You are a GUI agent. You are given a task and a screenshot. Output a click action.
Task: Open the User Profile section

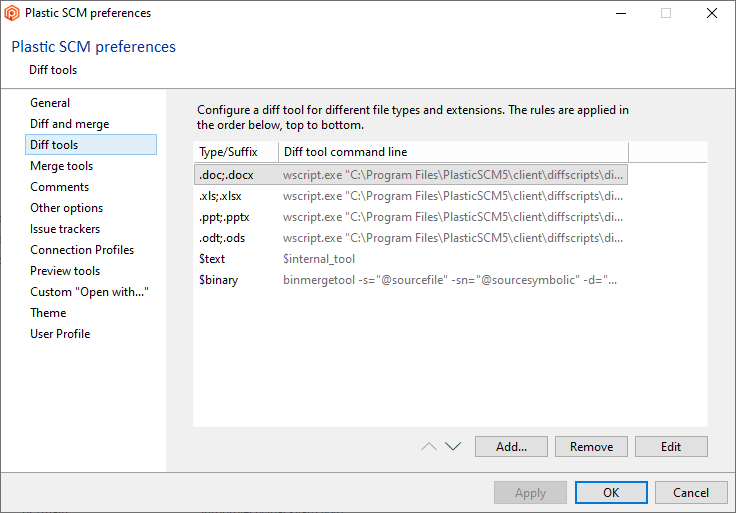(x=60, y=334)
